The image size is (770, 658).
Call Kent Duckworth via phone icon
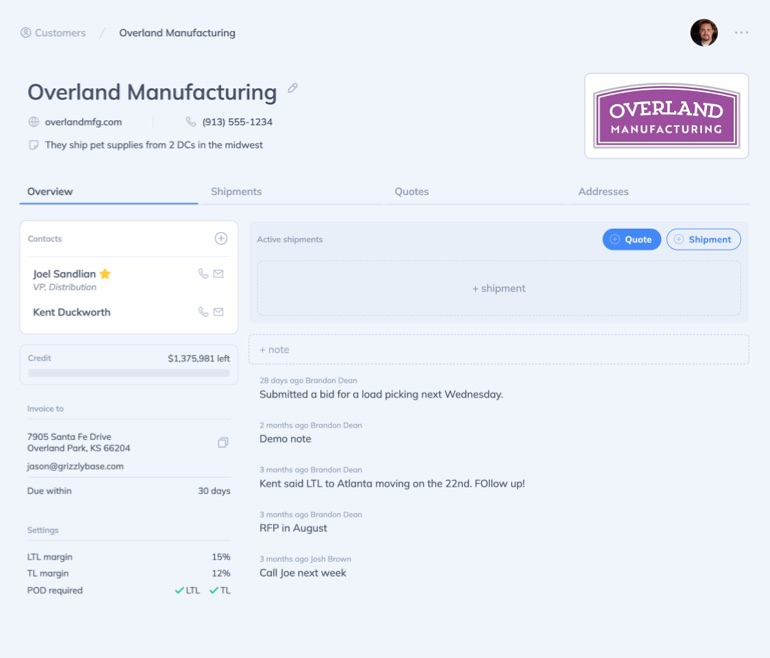click(203, 312)
